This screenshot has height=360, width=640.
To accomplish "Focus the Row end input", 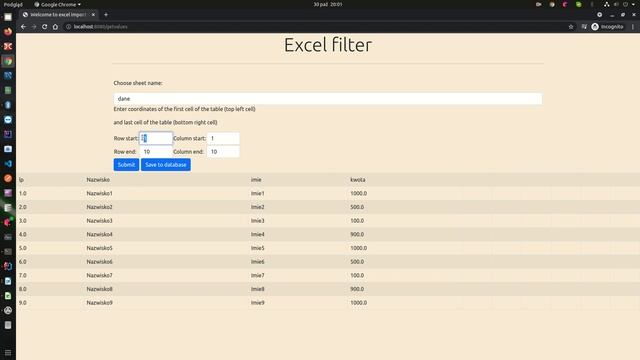I will point(156,151).
